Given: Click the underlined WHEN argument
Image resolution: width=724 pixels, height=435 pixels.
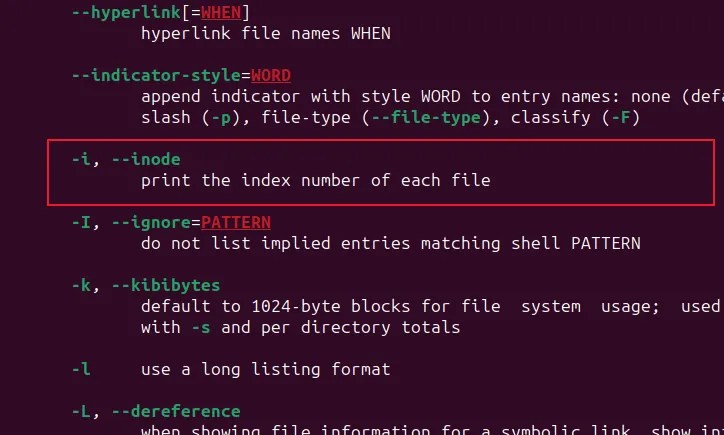Looking at the screenshot, I should point(221,12).
